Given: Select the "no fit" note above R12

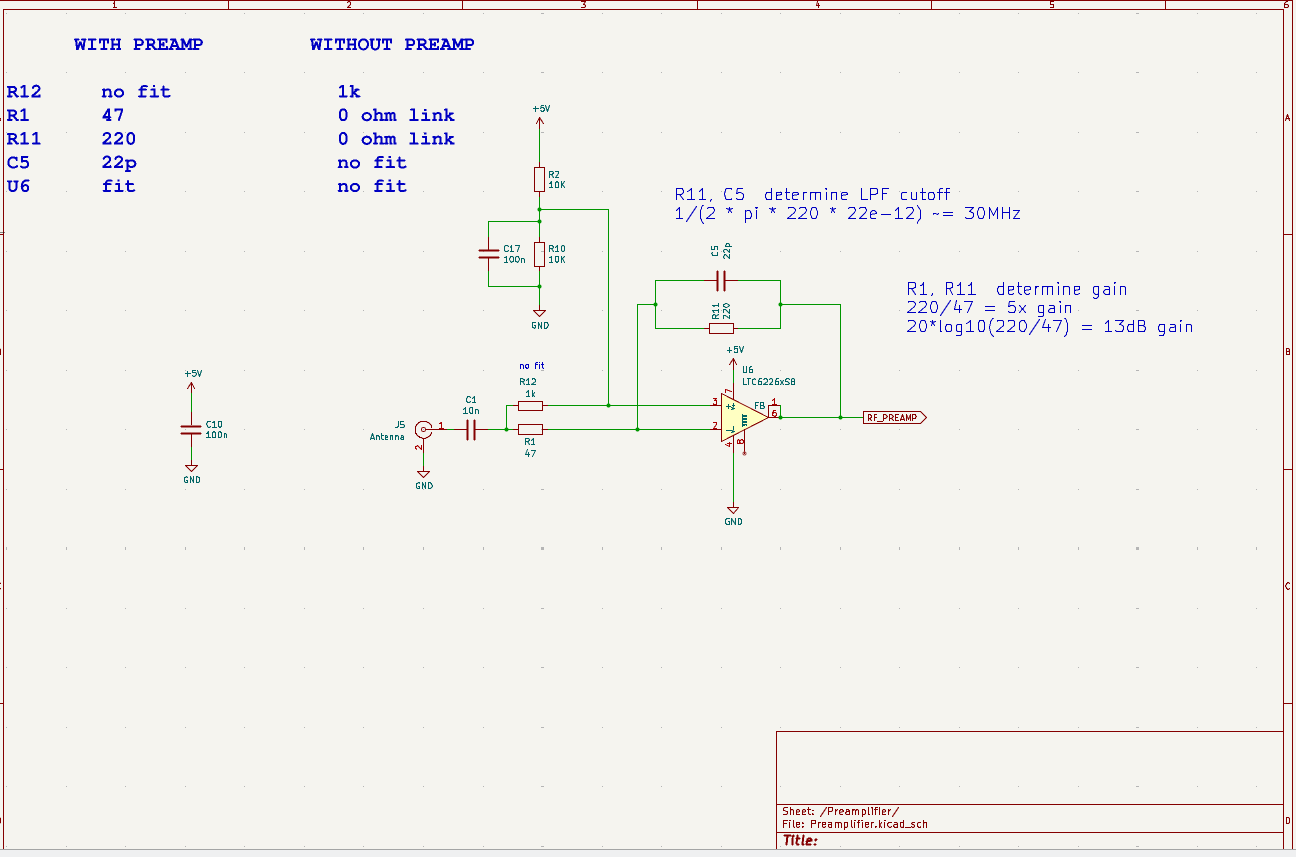Looking at the screenshot, I should click(x=532, y=366).
